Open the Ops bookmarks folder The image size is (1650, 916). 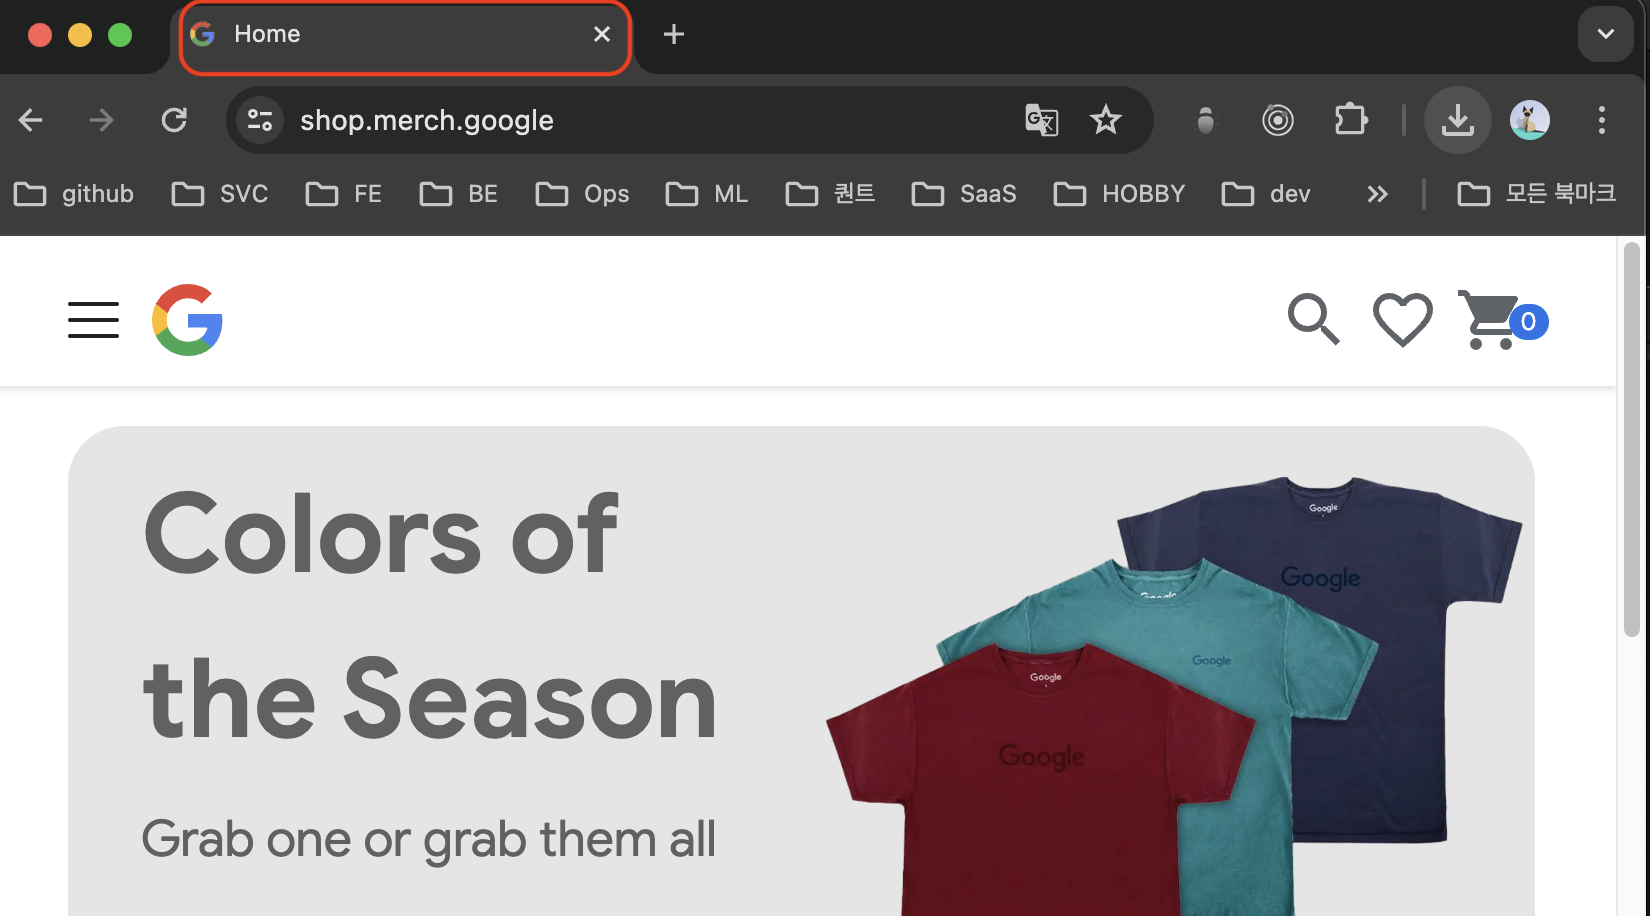click(x=583, y=193)
